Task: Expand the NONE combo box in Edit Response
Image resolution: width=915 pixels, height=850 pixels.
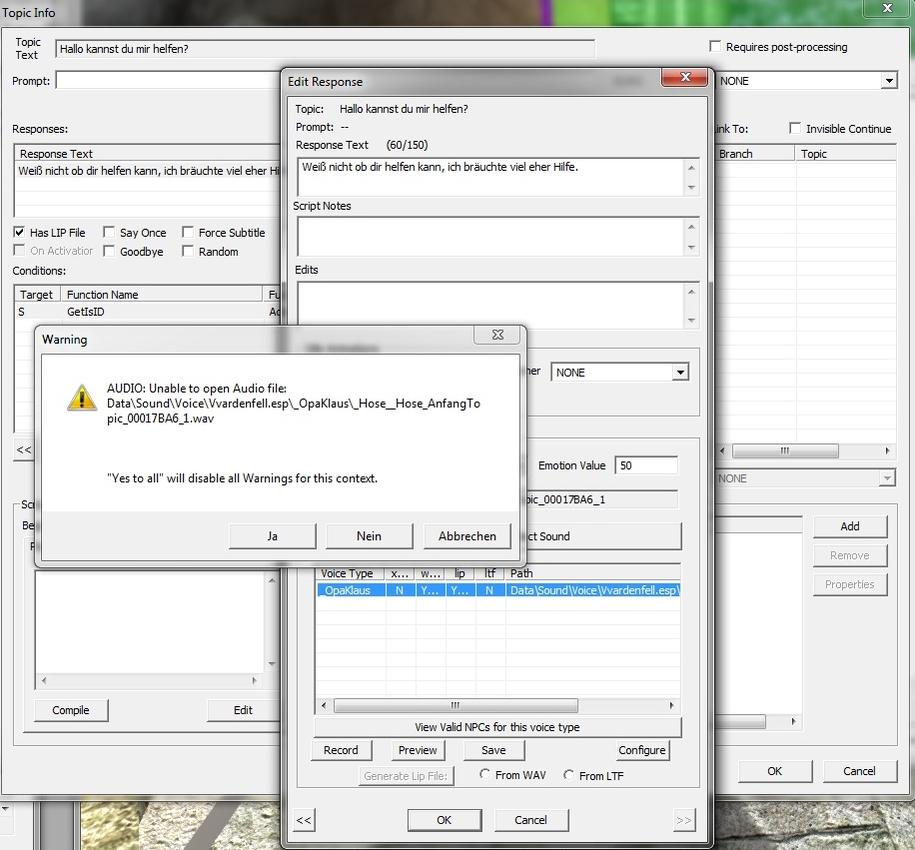Action: pos(680,372)
